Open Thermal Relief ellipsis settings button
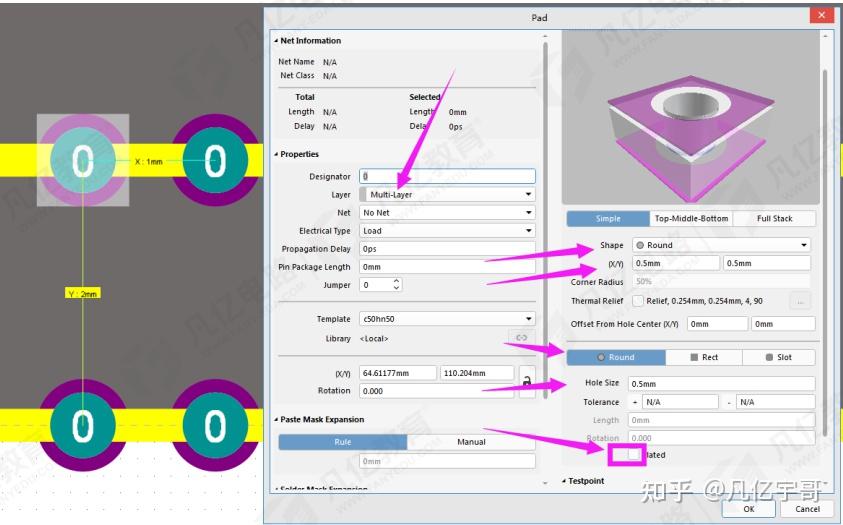Screen dimensions: 843x525 tap(801, 301)
